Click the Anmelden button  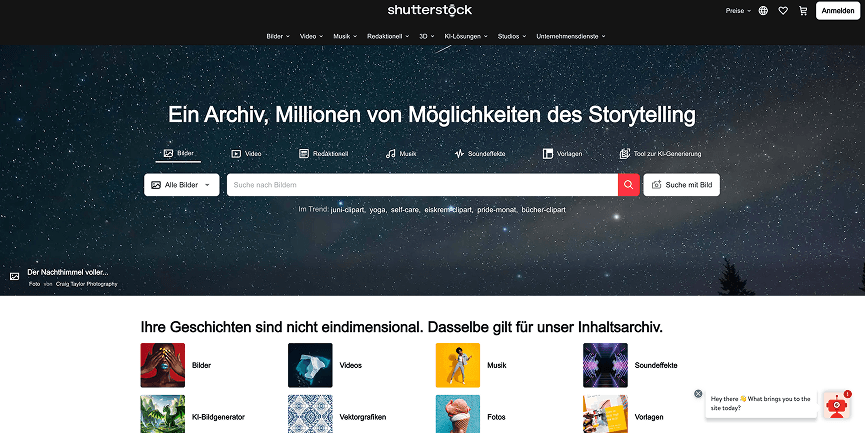(837, 10)
